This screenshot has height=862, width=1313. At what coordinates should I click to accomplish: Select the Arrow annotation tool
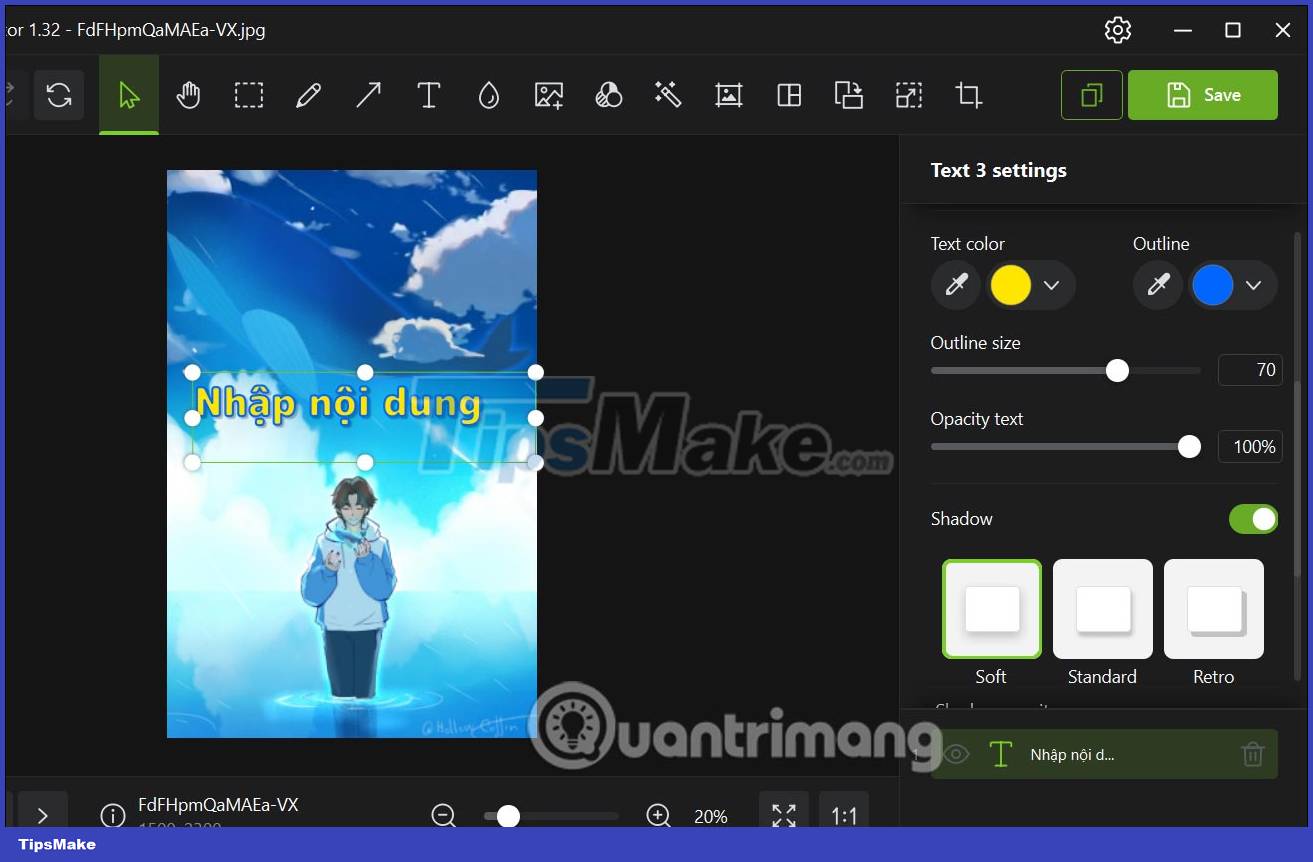(368, 95)
